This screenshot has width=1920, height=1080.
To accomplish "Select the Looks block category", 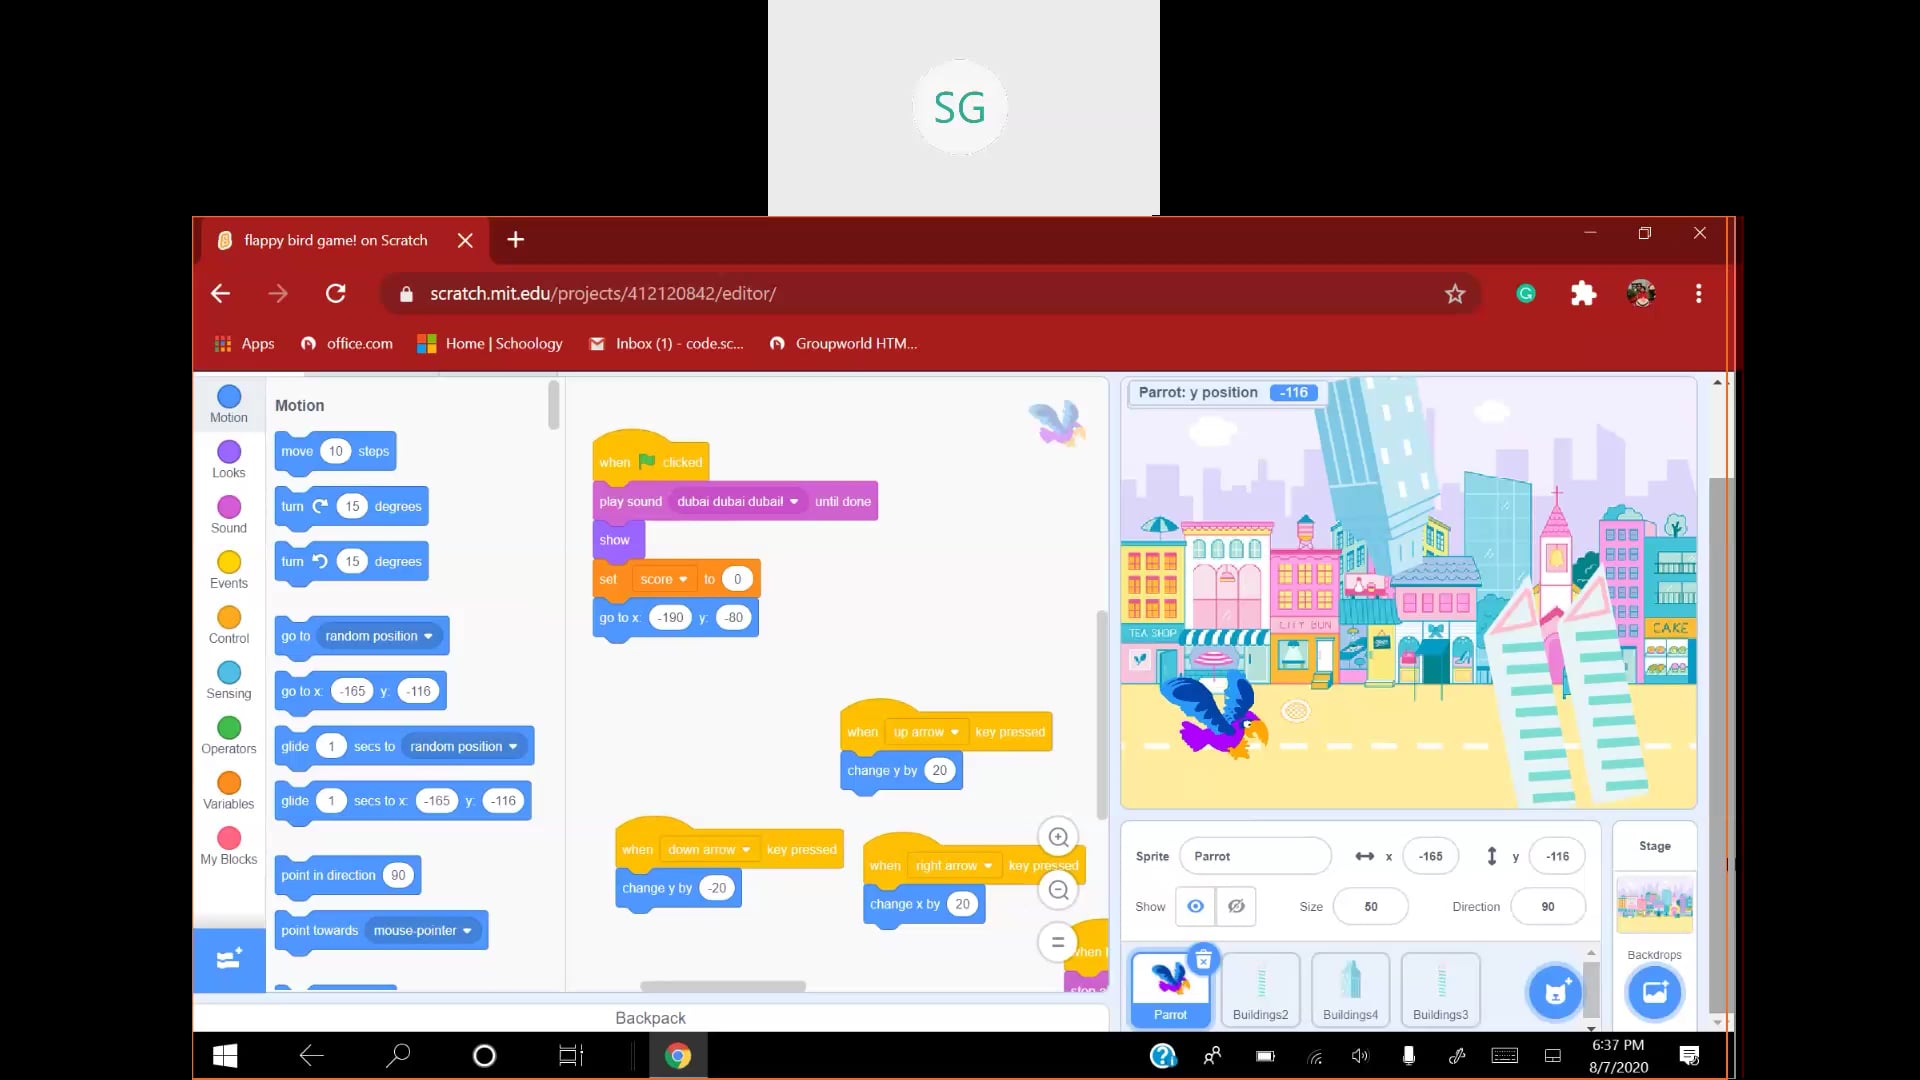I will pyautogui.click(x=229, y=460).
